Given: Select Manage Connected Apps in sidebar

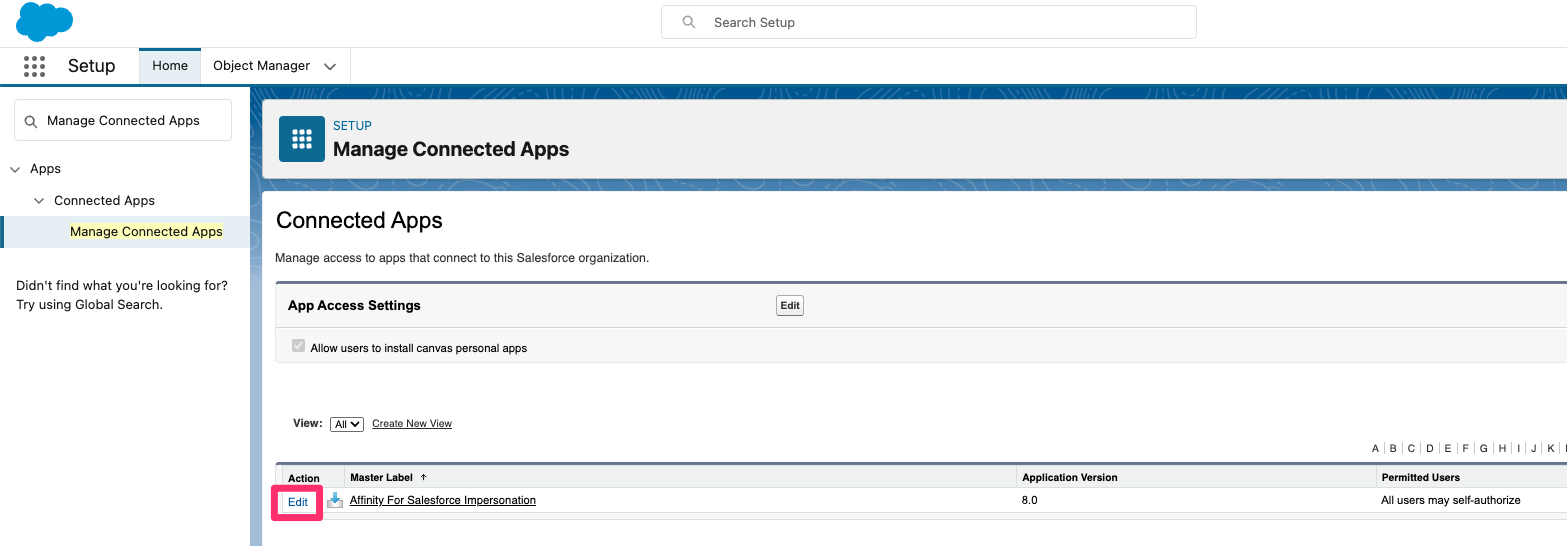Looking at the screenshot, I should [x=146, y=231].
